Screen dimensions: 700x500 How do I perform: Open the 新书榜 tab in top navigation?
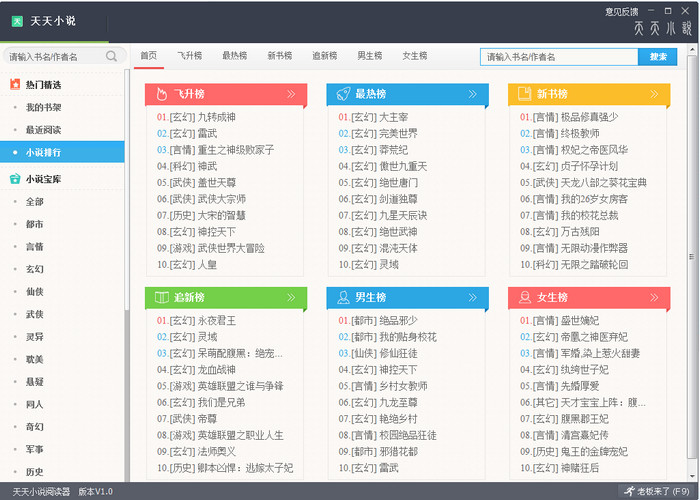279,56
